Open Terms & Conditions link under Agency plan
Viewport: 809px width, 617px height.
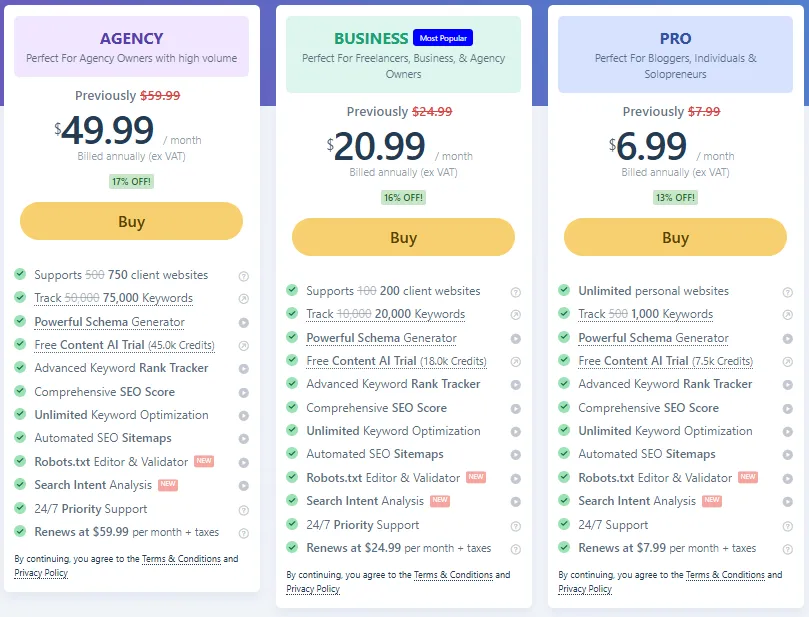(183, 560)
